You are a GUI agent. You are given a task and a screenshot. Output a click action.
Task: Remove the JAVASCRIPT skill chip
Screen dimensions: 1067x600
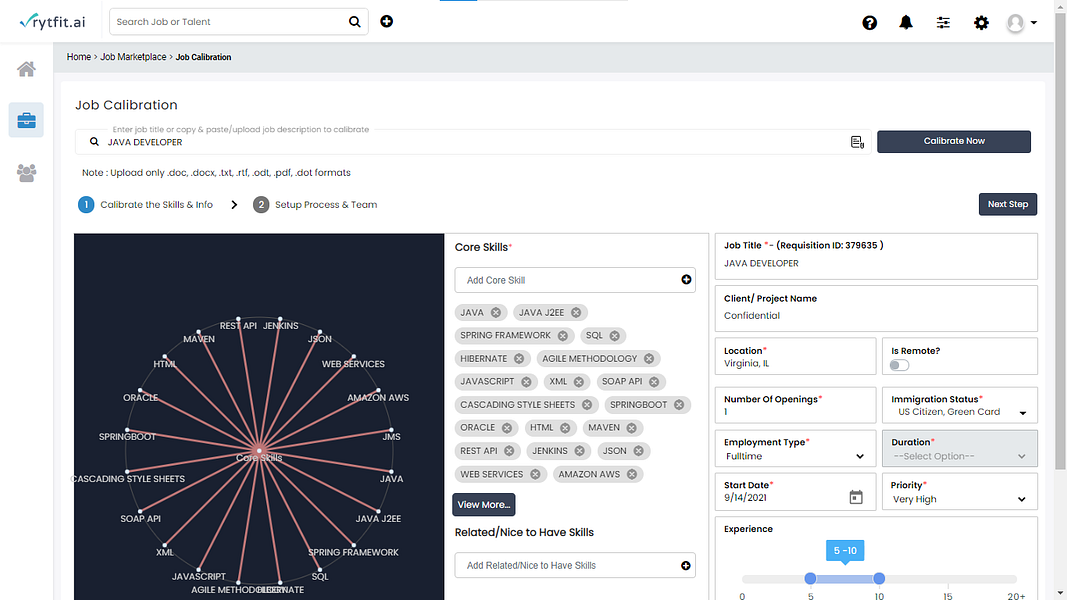pos(526,382)
